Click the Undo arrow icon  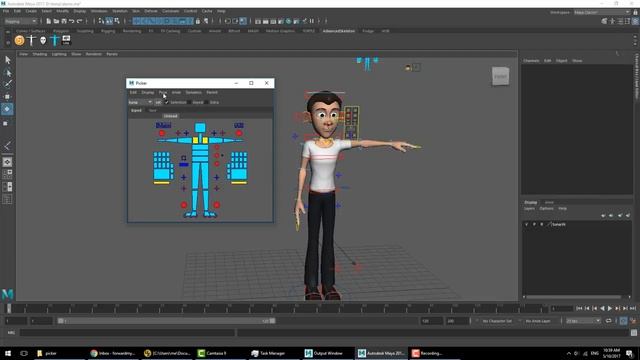click(x=71, y=21)
